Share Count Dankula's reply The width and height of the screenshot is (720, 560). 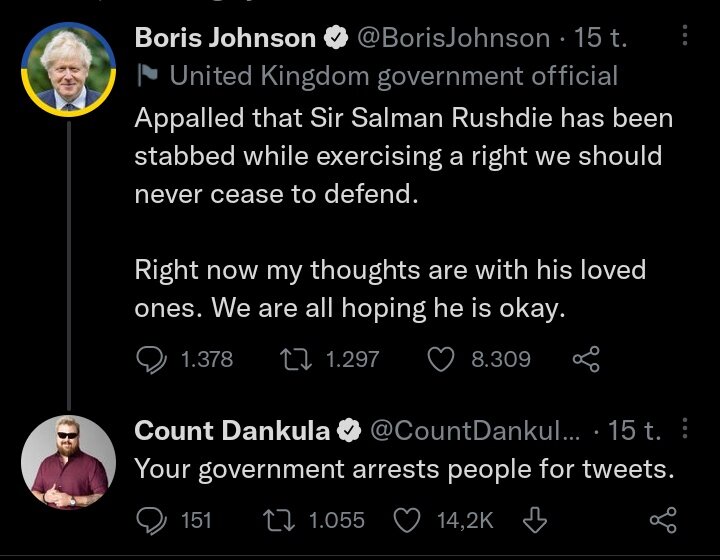point(663,519)
